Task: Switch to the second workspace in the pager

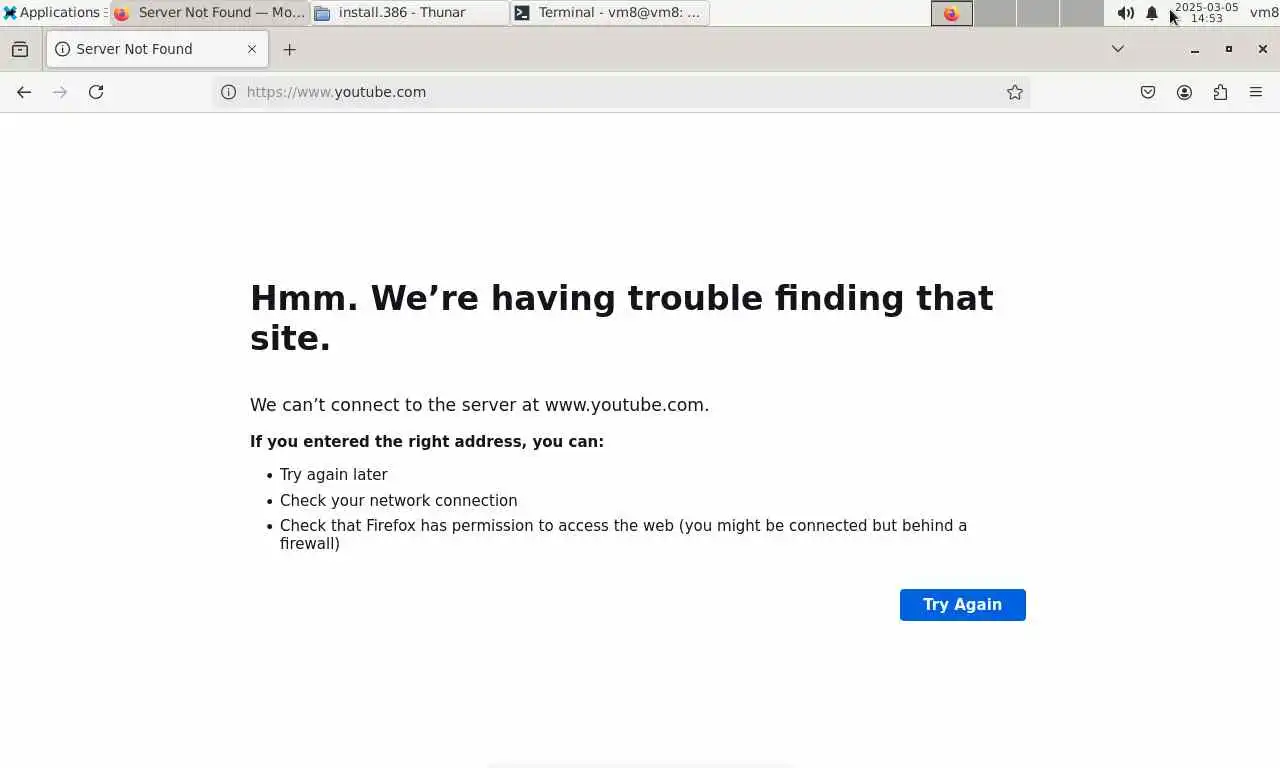Action: [995, 13]
